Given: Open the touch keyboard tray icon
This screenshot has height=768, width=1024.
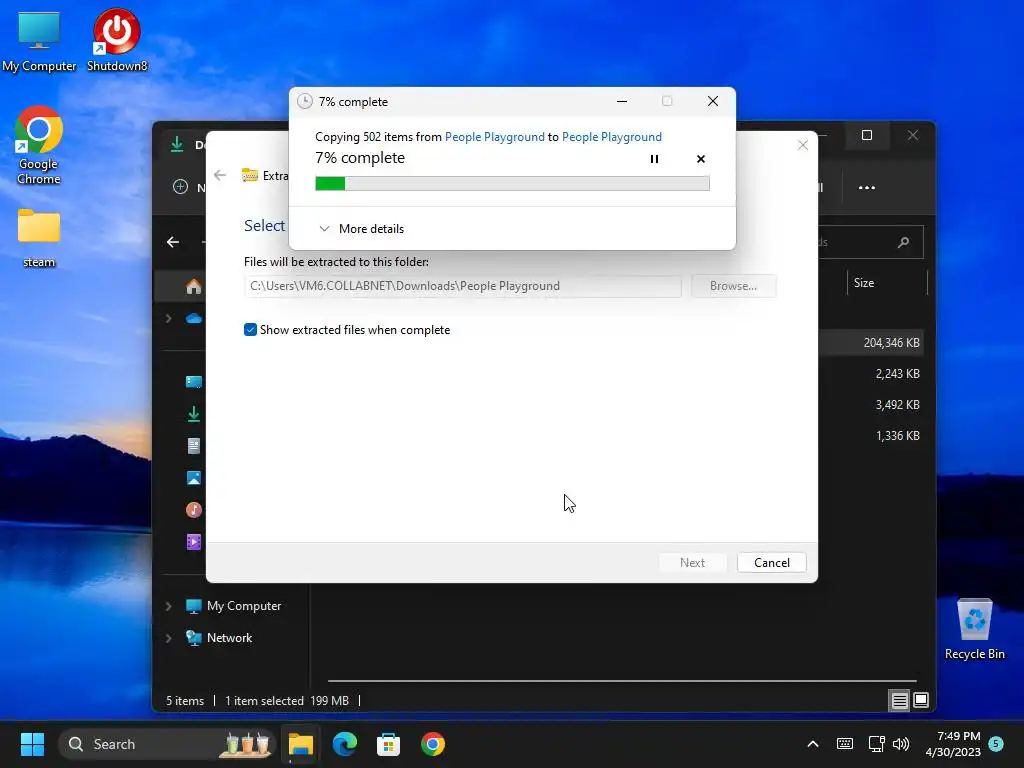Looking at the screenshot, I should [844, 744].
